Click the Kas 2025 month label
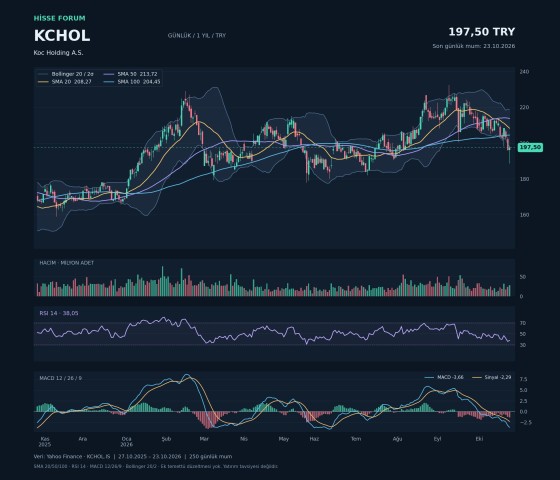560x480 pixels. [45, 442]
